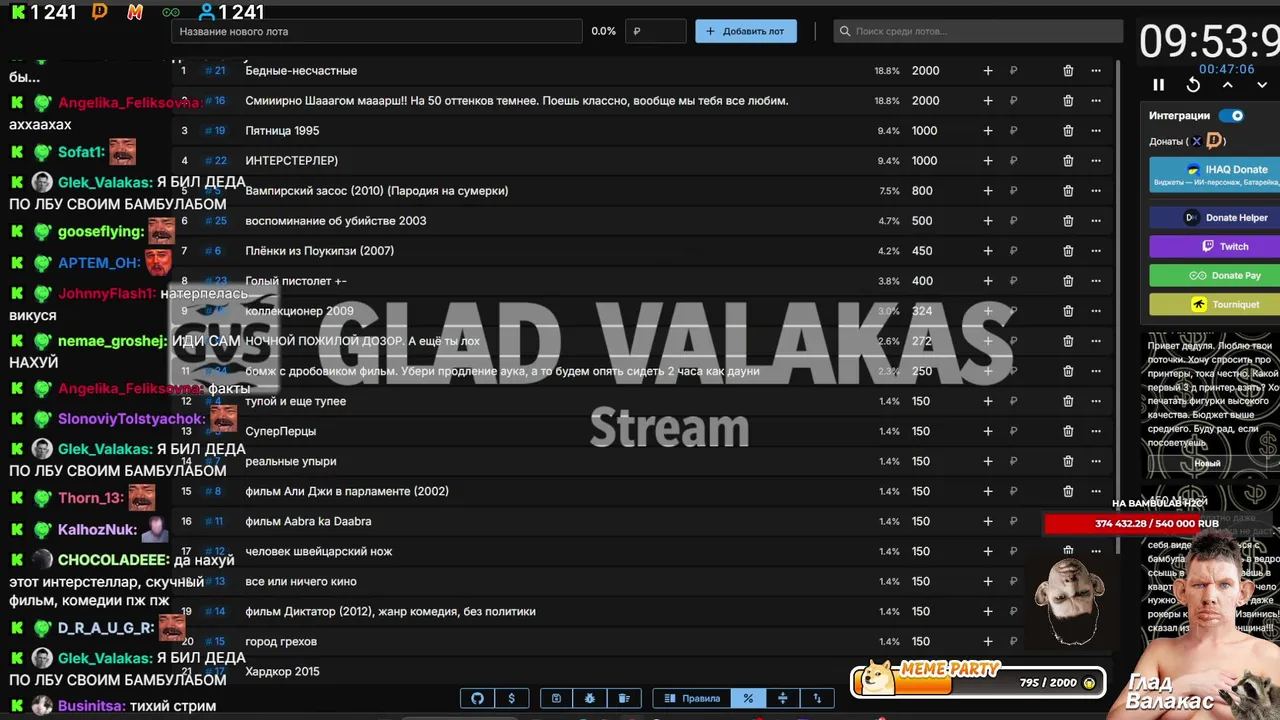Screen dimensions: 1280x720
Task: Select the фильм Aabra ka Daabra lot
Action: coord(308,521)
